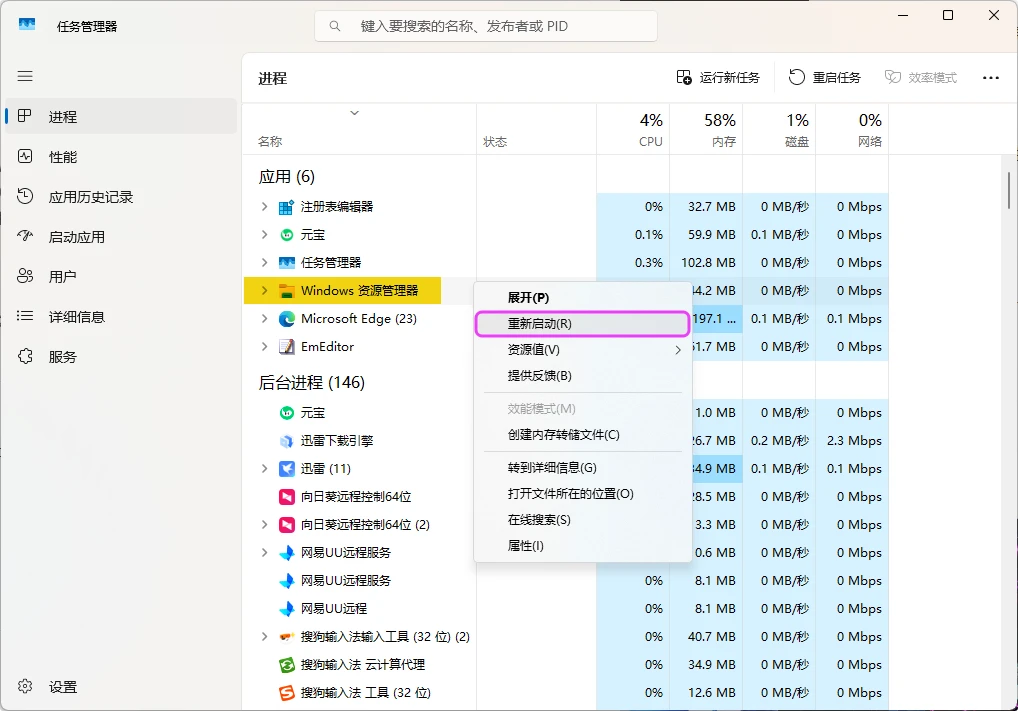This screenshot has height=711, width=1018.
Task: Select the 注册表编辑器 process icon
Action: [286, 207]
